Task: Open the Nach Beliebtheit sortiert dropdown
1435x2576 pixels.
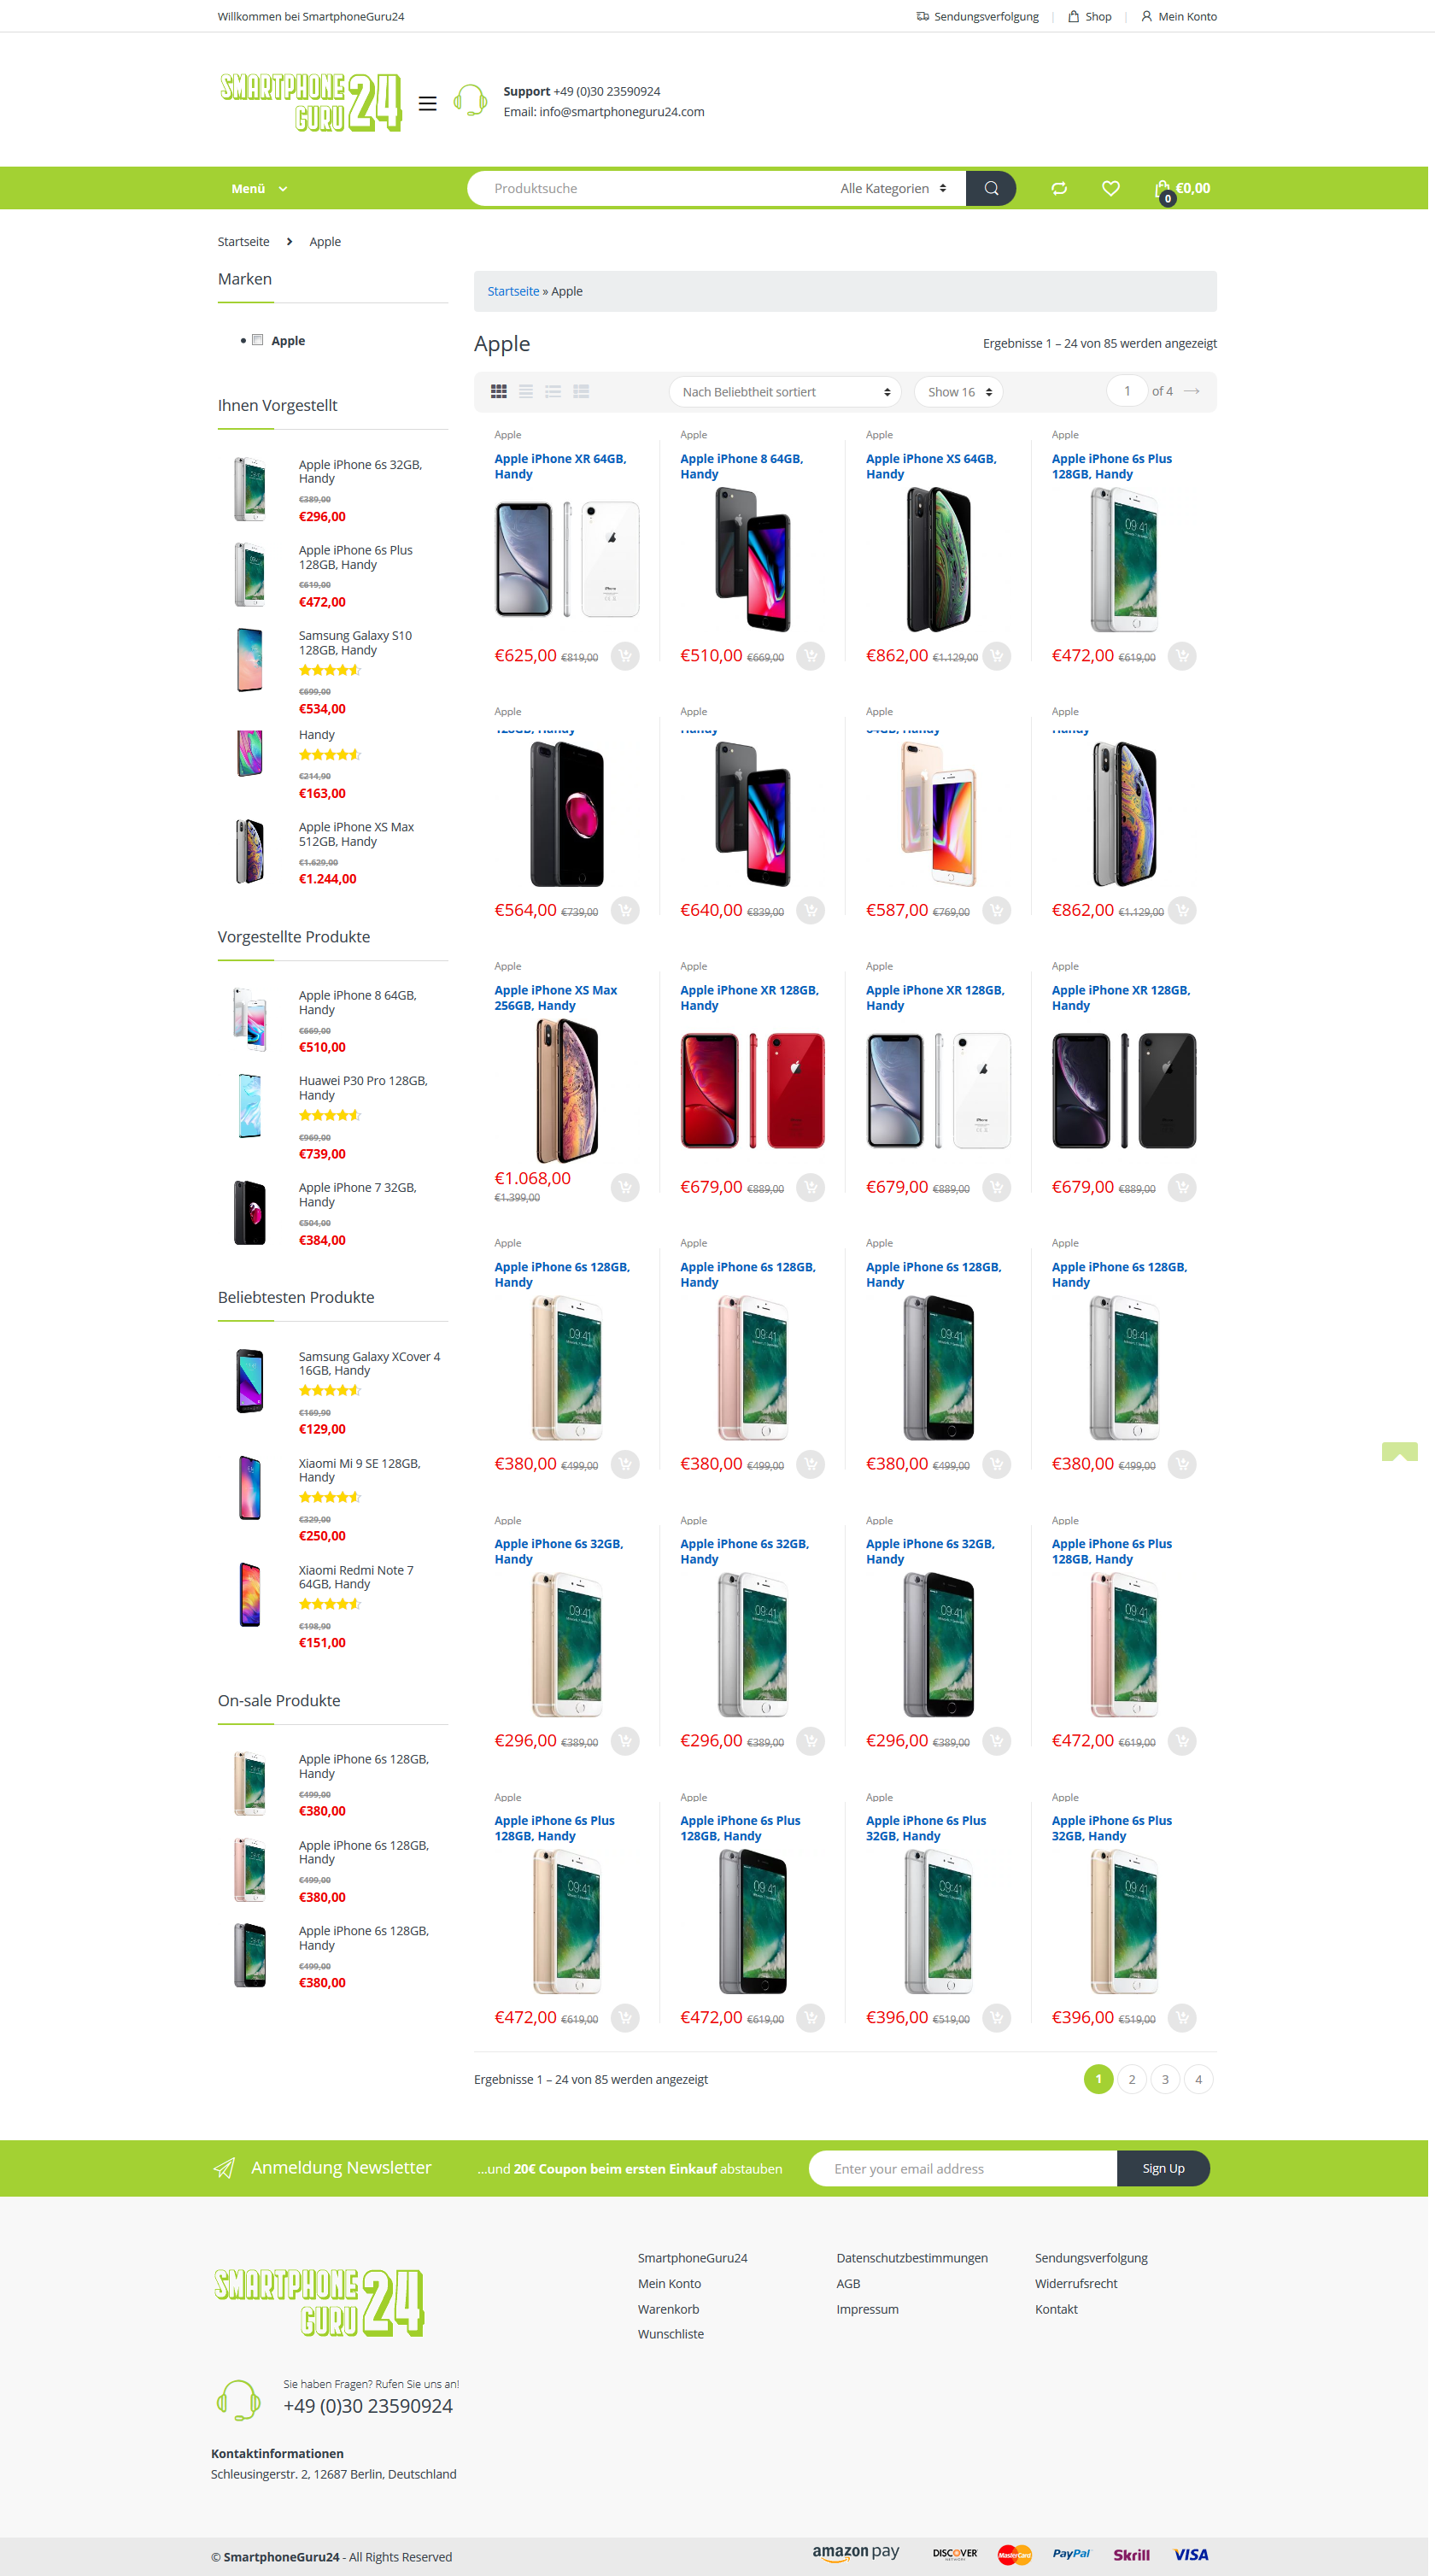Action: pos(785,392)
